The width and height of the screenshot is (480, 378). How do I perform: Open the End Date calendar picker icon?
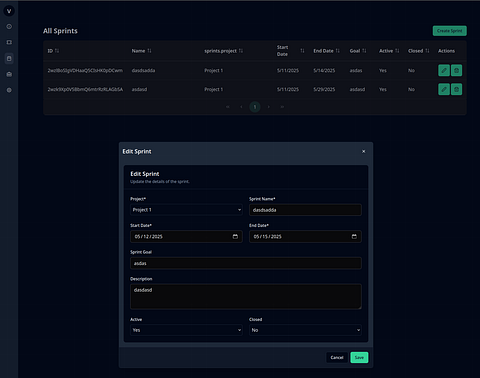tap(354, 236)
